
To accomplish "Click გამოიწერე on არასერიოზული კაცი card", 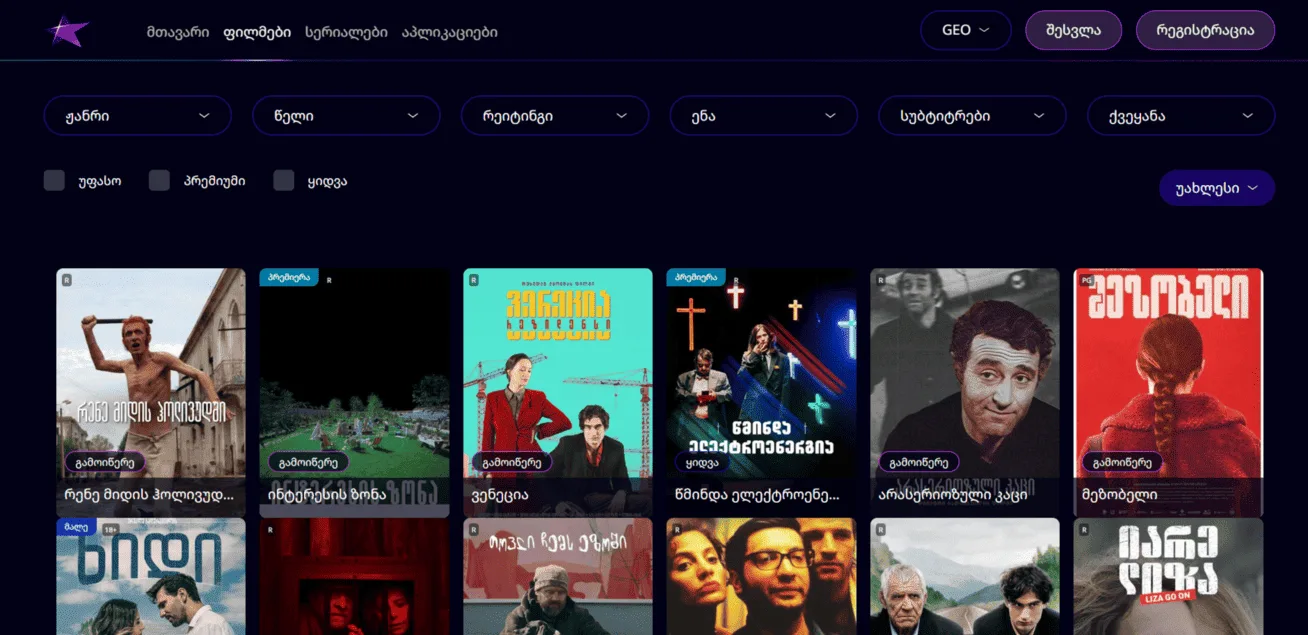I will [919, 462].
